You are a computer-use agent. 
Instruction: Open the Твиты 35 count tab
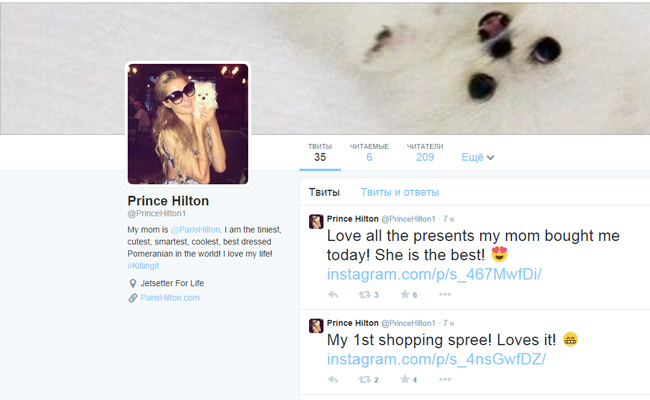pos(320,153)
